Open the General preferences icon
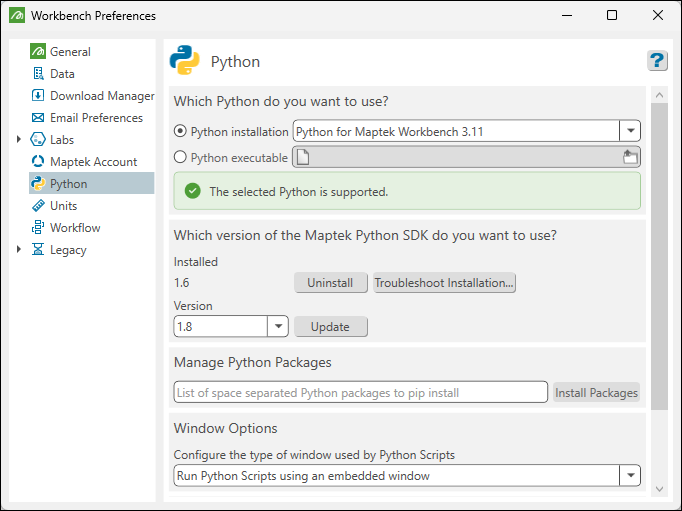Viewport: 682px width, 511px height. click(38, 51)
